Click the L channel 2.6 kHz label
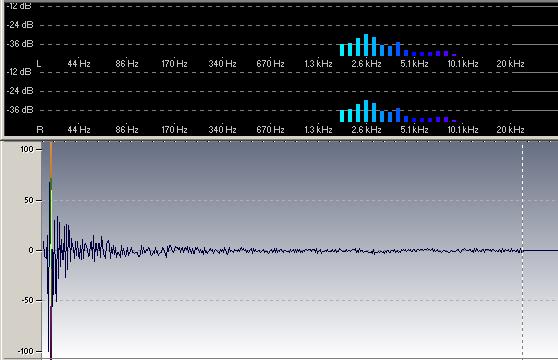 pos(366,64)
